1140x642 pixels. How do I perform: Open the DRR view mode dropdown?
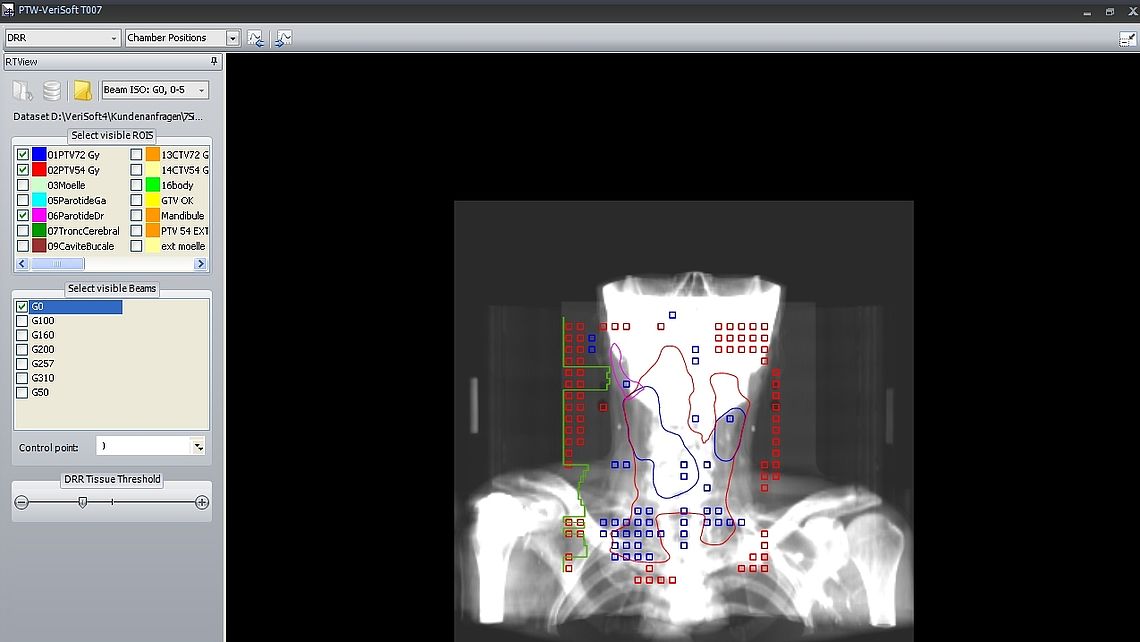113,37
